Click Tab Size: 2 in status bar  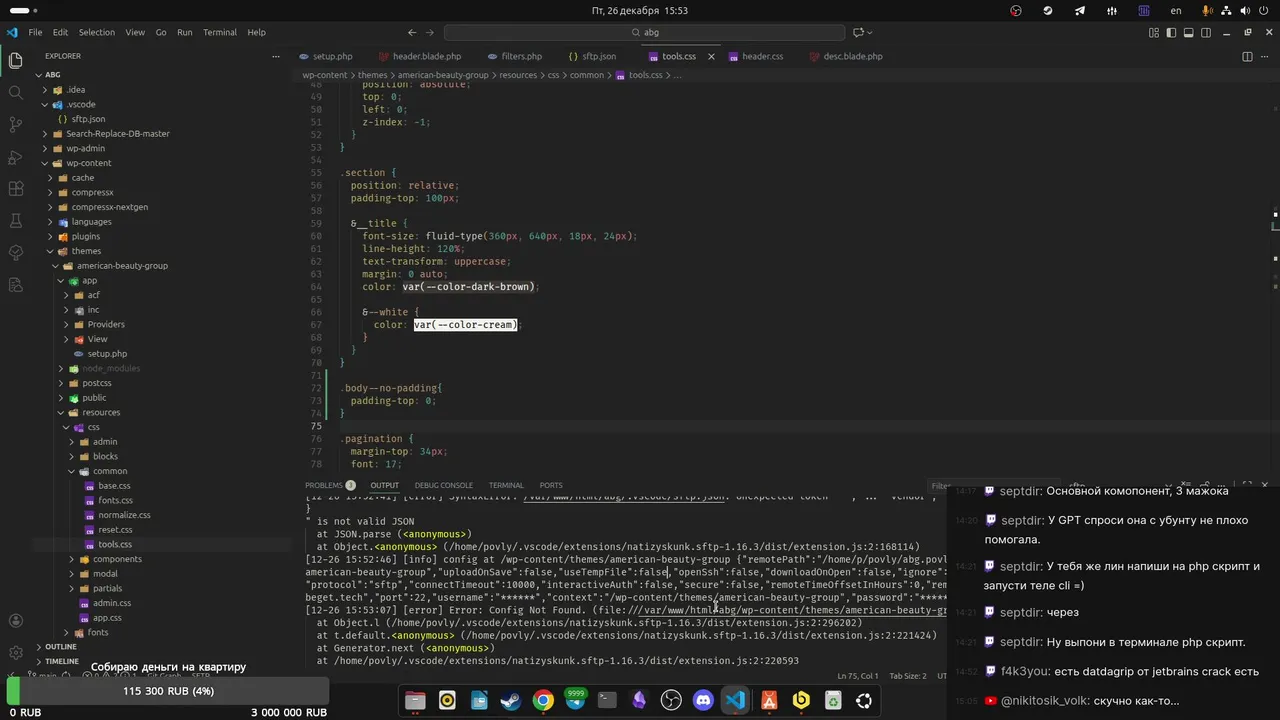[x=908, y=676]
